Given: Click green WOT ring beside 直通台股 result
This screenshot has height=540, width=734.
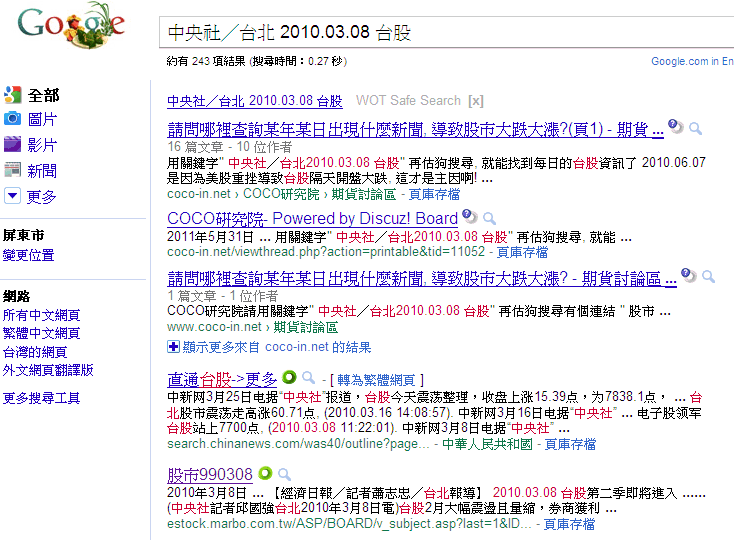Looking at the screenshot, I should click(x=289, y=377).
